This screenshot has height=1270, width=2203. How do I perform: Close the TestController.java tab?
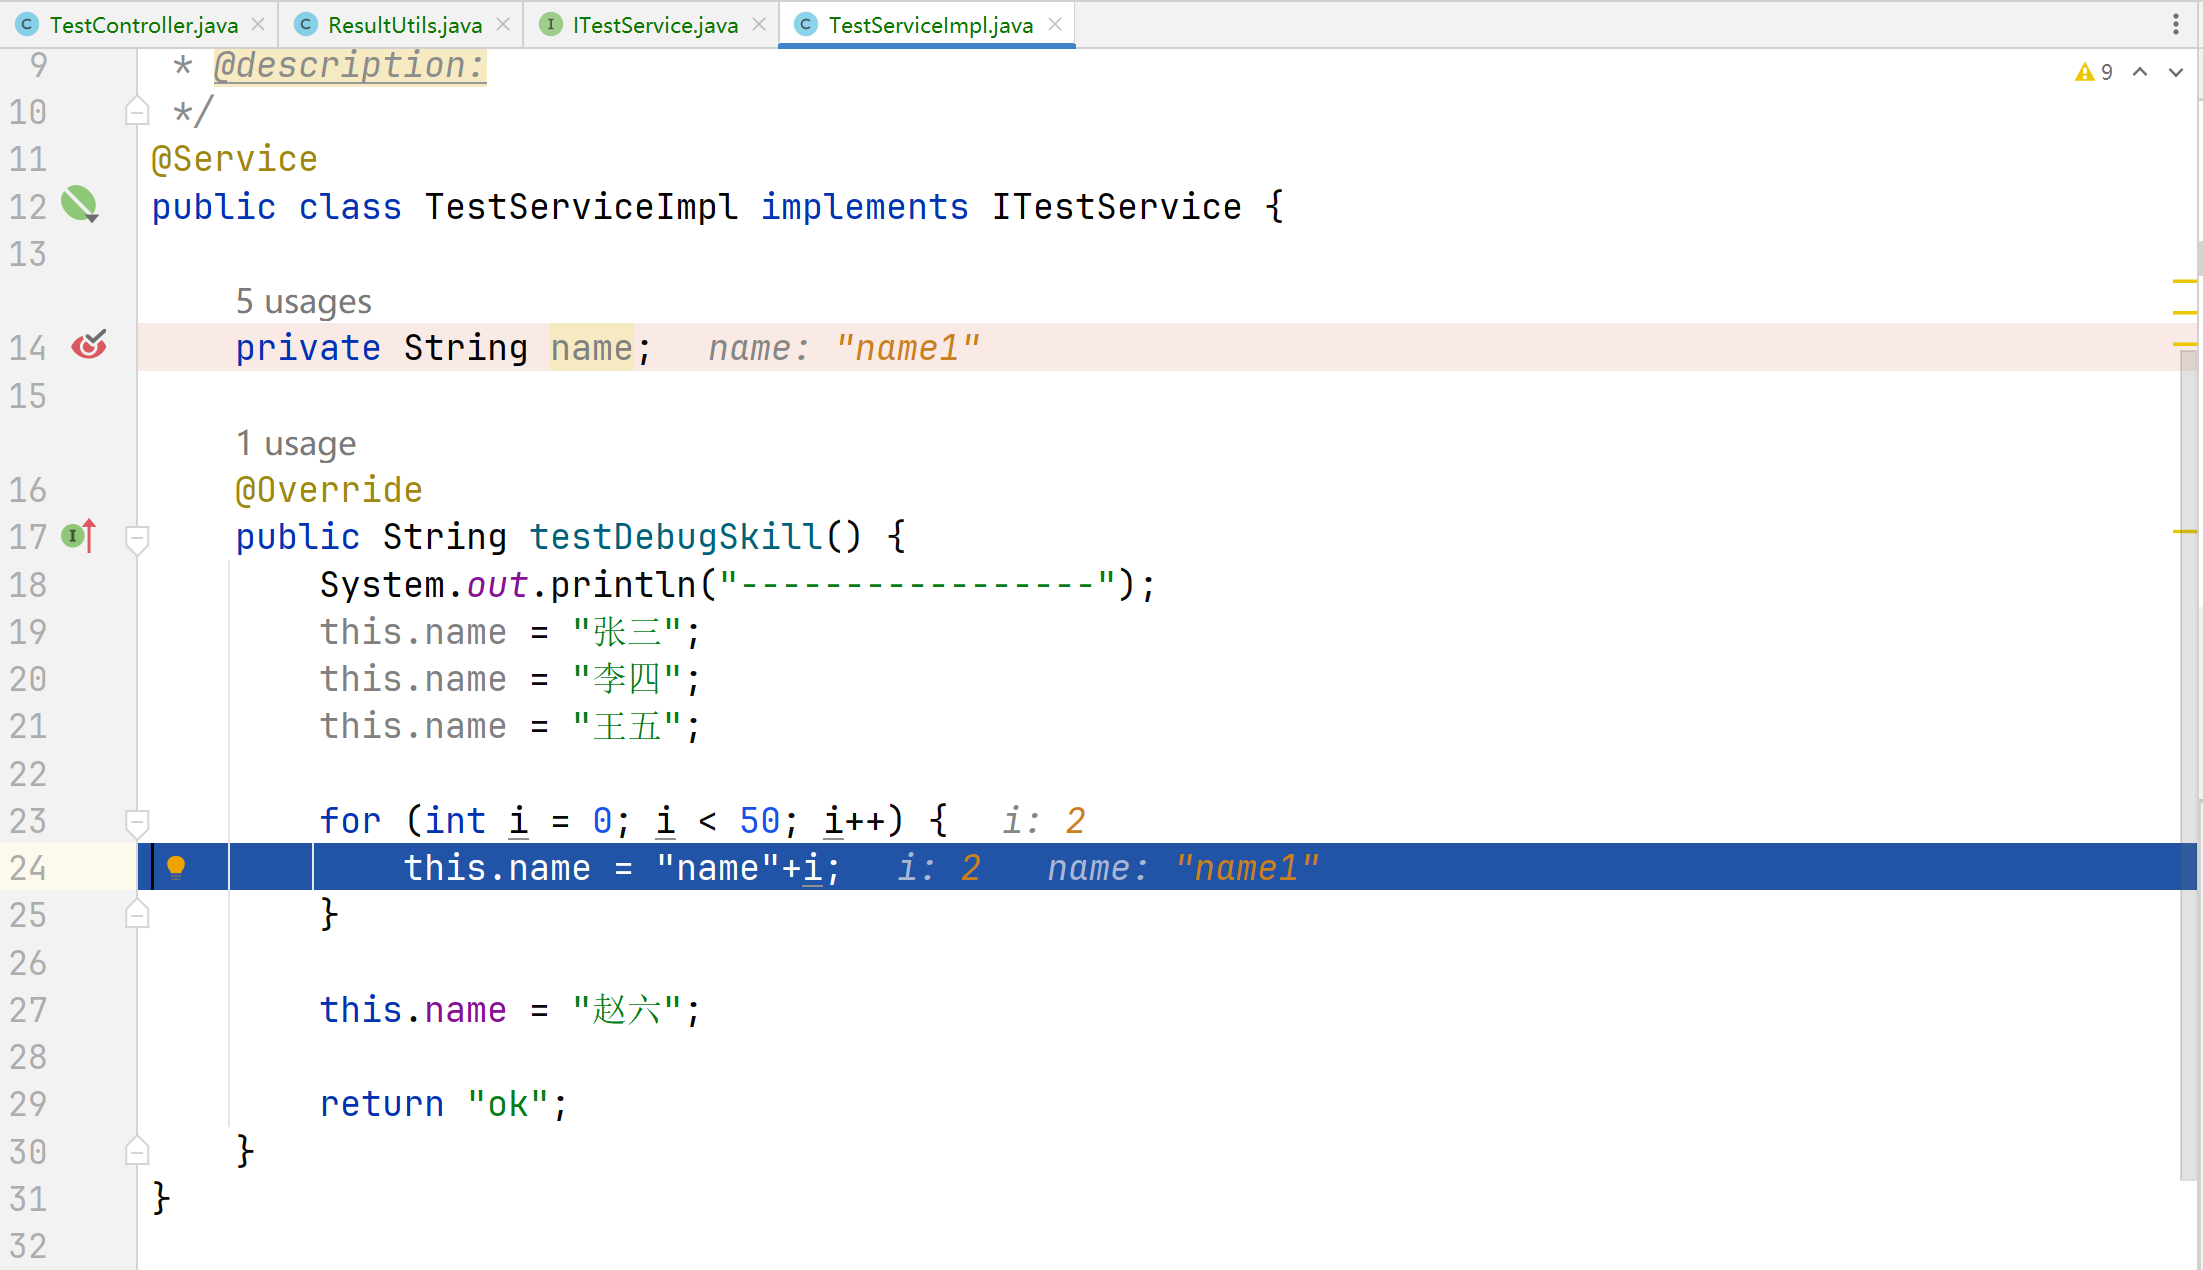click(x=258, y=24)
